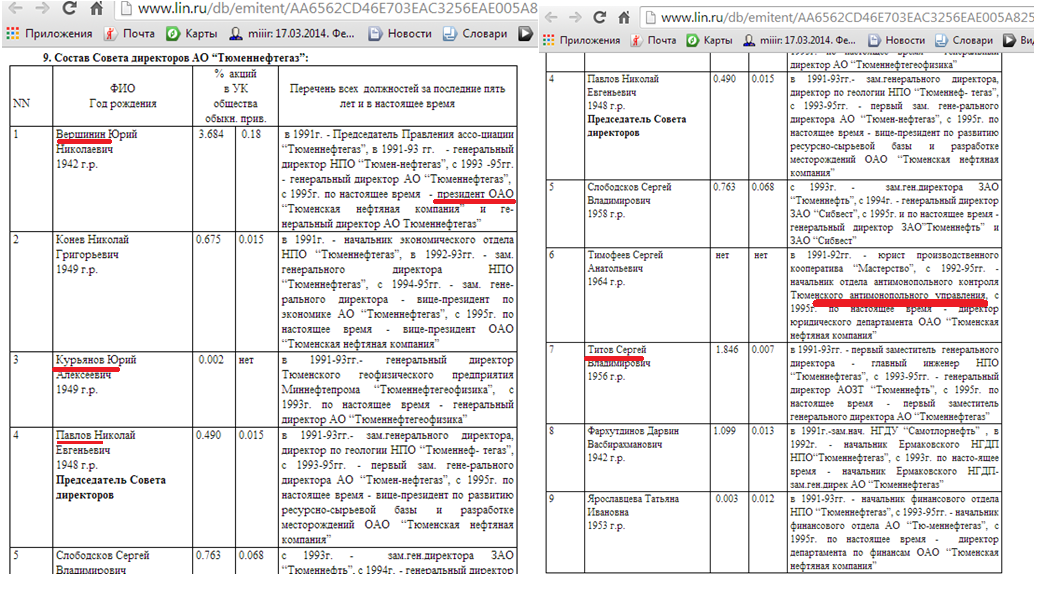Click 'Перечень всех должностей за последние пять лет' header
The image size is (1037, 595).
tap(397, 96)
